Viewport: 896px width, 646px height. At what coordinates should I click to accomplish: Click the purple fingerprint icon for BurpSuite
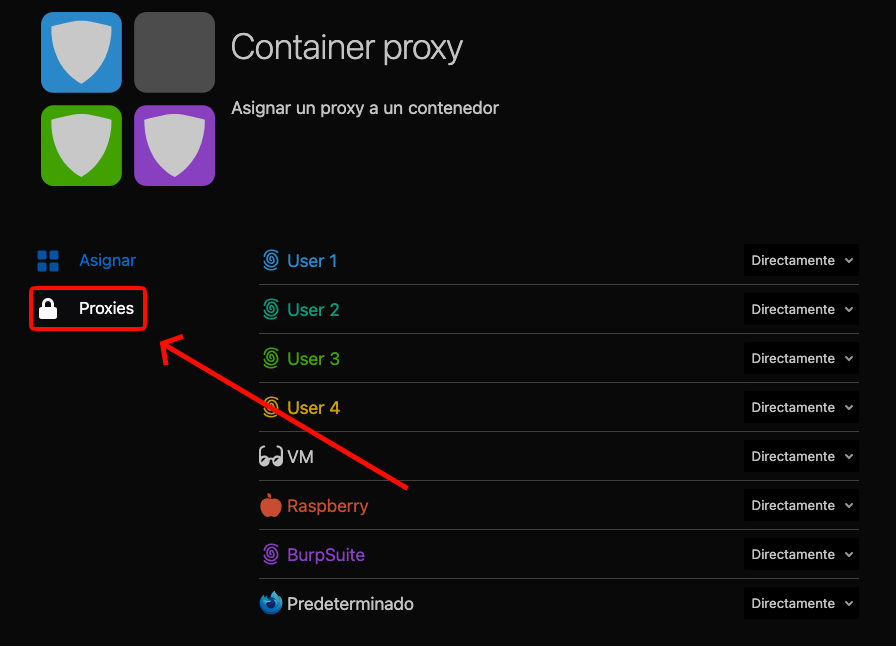coord(270,554)
